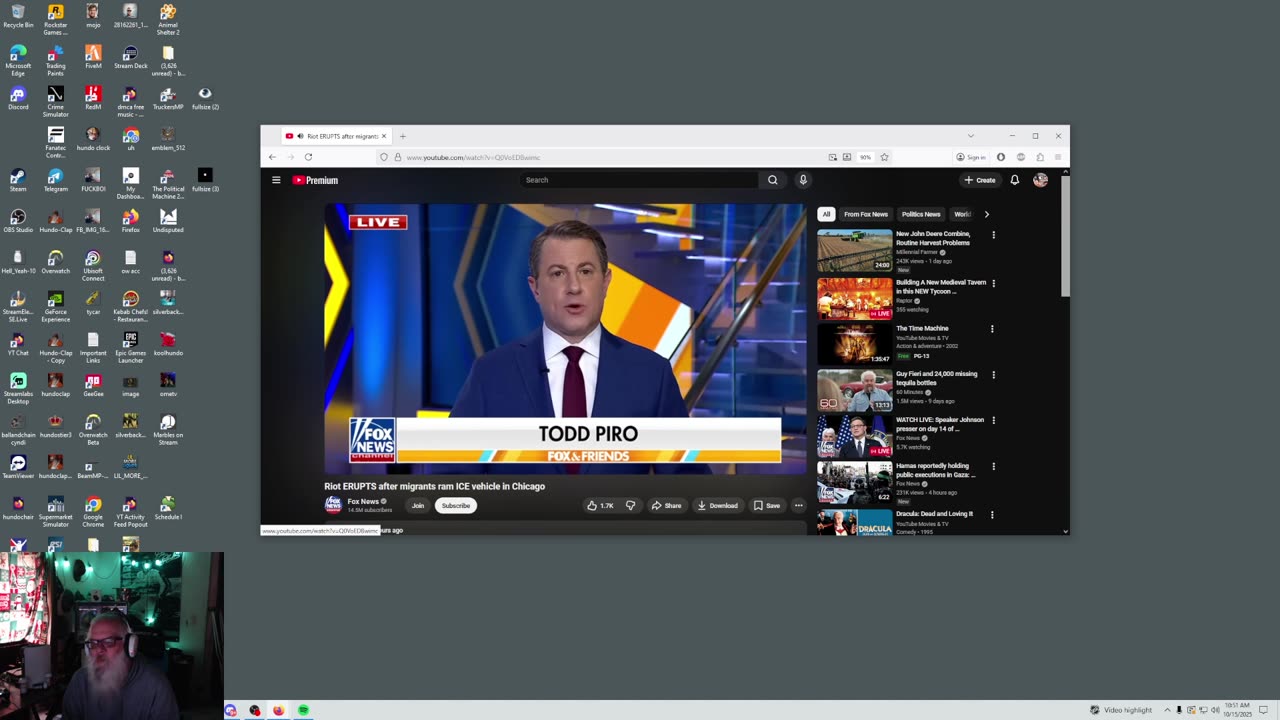Select the All filter chip
The width and height of the screenshot is (1280, 720).
coord(826,214)
